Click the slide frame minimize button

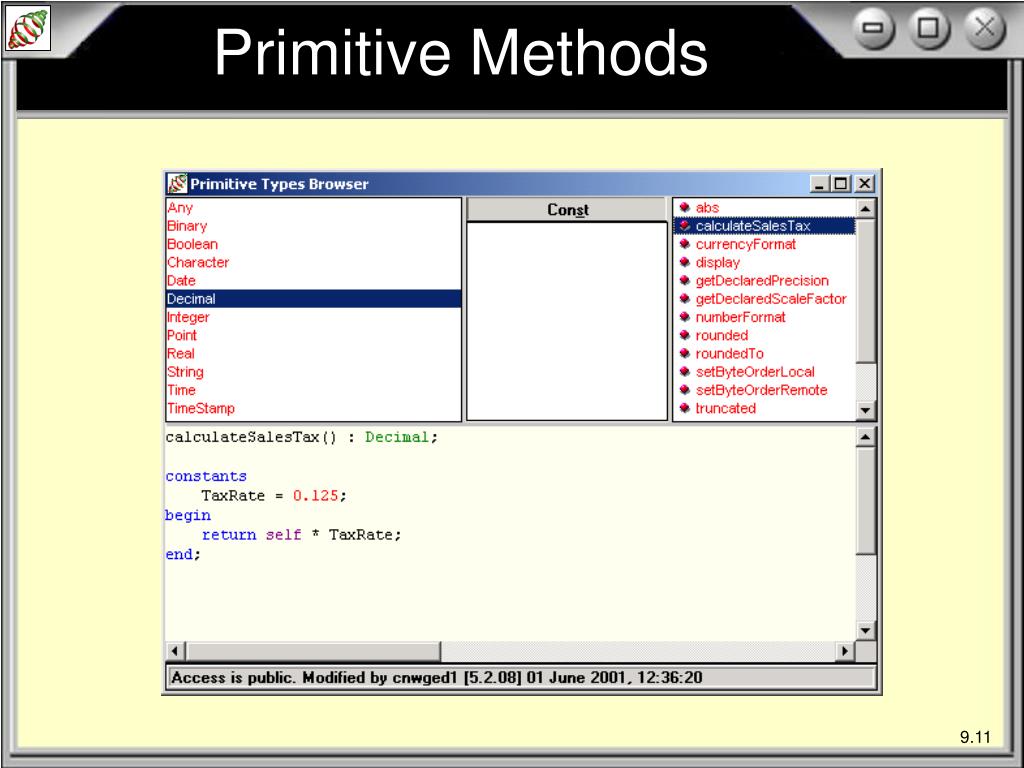pyautogui.click(x=873, y=29)
